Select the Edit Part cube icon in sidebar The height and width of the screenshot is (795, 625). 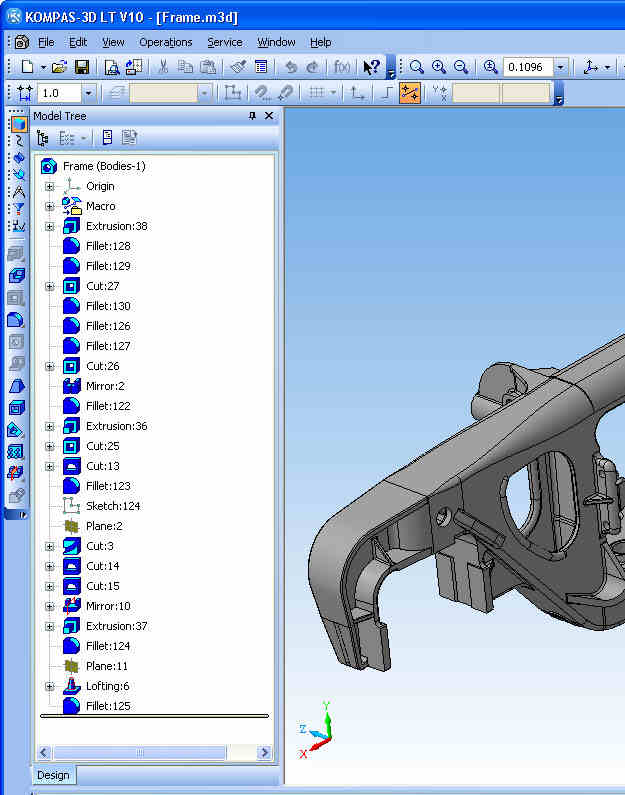[x=19, y=124]
